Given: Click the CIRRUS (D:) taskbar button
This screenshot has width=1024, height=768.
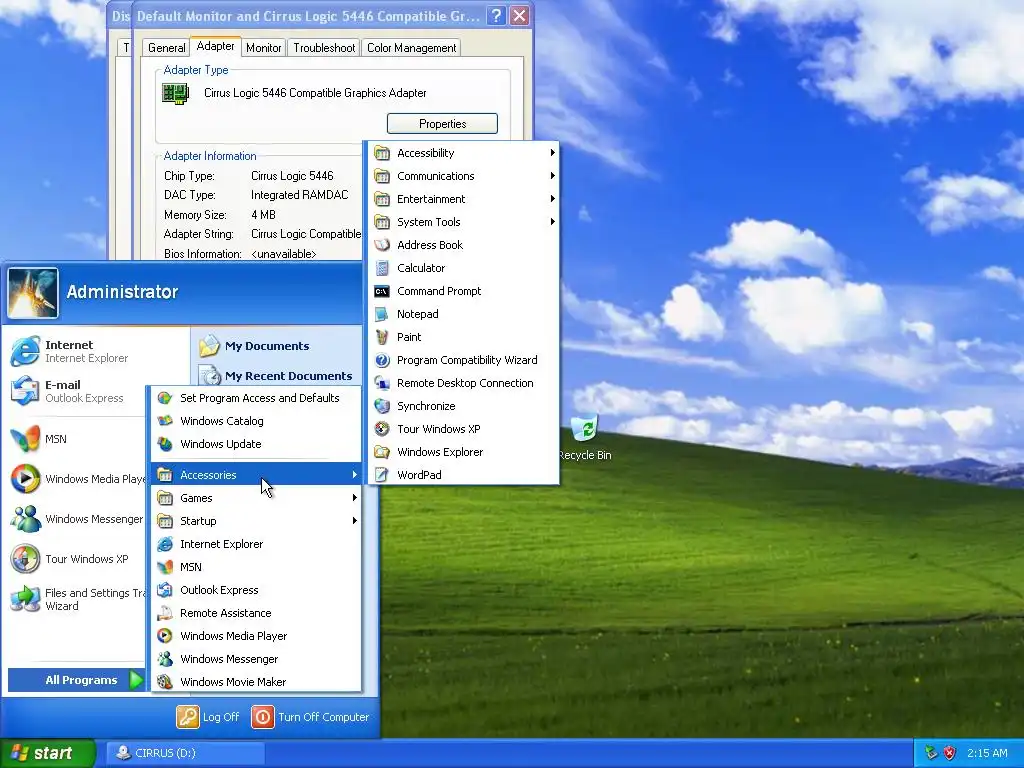Looking at the screenshot, I should click(x=185, y=753).
